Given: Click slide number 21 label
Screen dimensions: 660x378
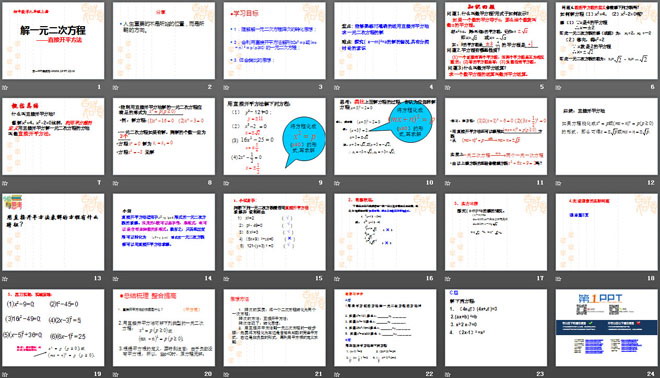Looking at the screenshot, I should coord(319,374).
